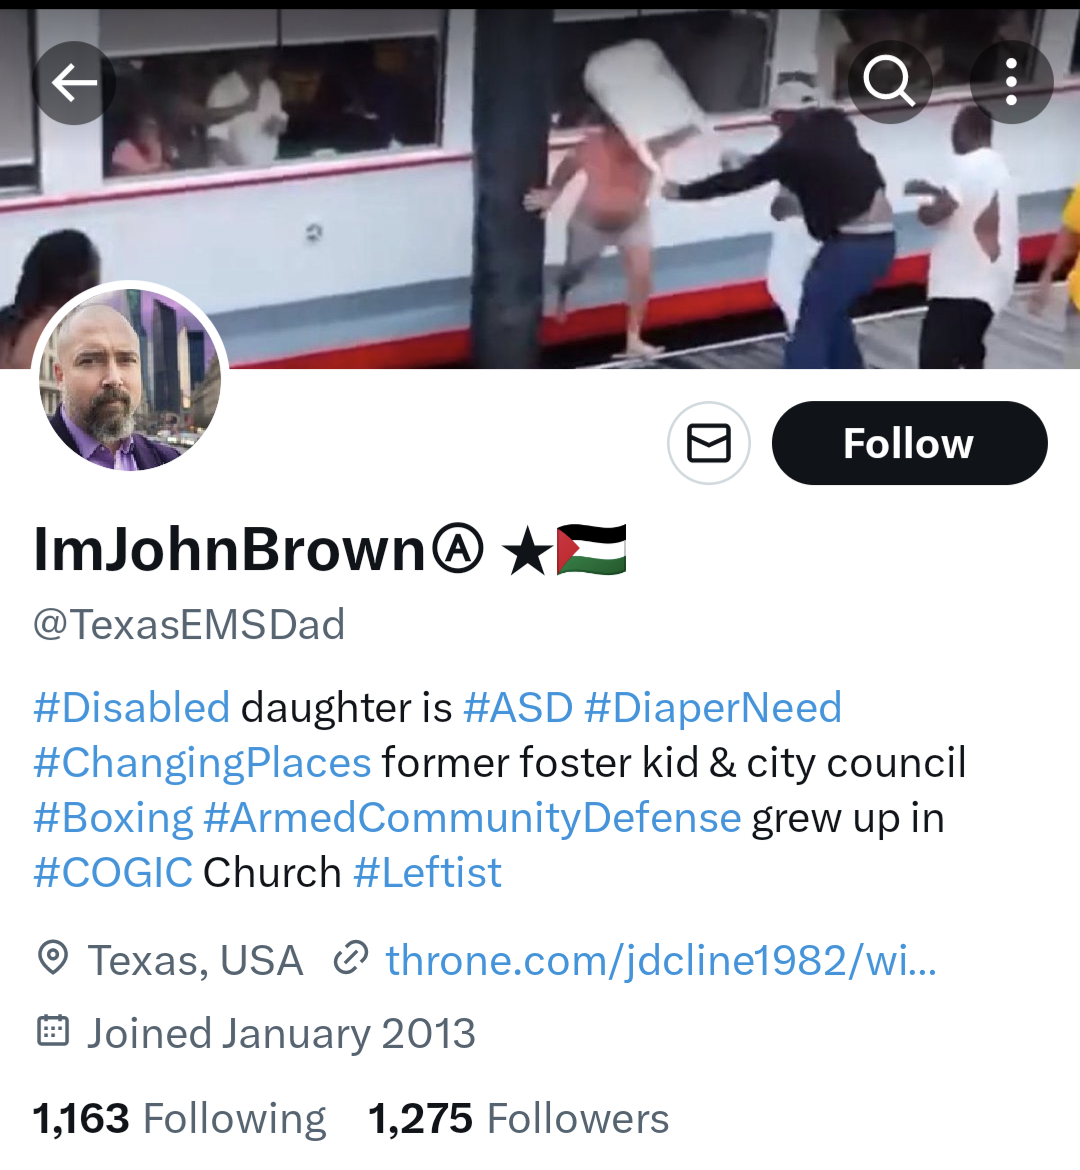Open the #Boxing hashtag
This screenshot has width=1080, height=1170.
(113, 818)
